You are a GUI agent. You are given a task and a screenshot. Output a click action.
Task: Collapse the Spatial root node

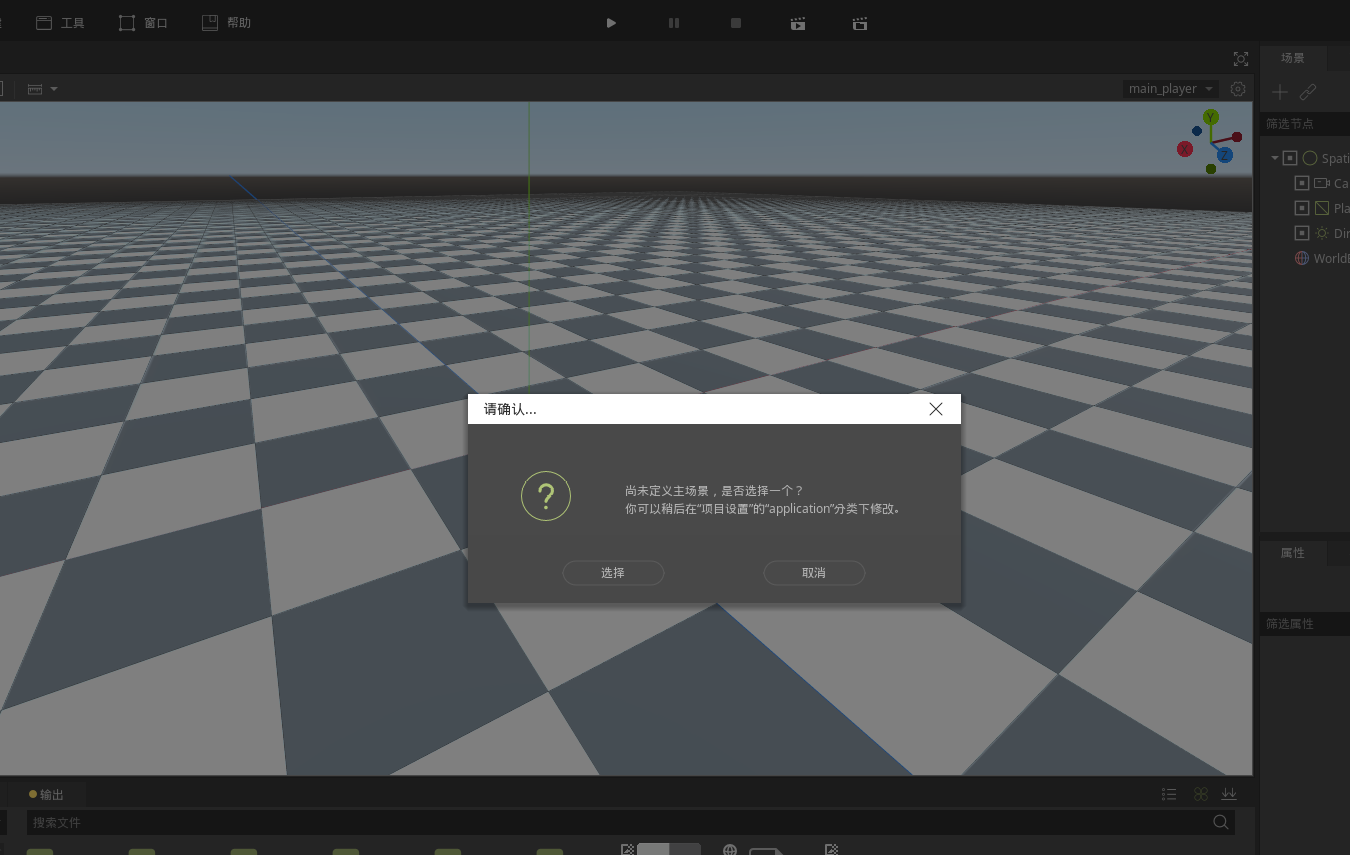[x=1275, y=158]
